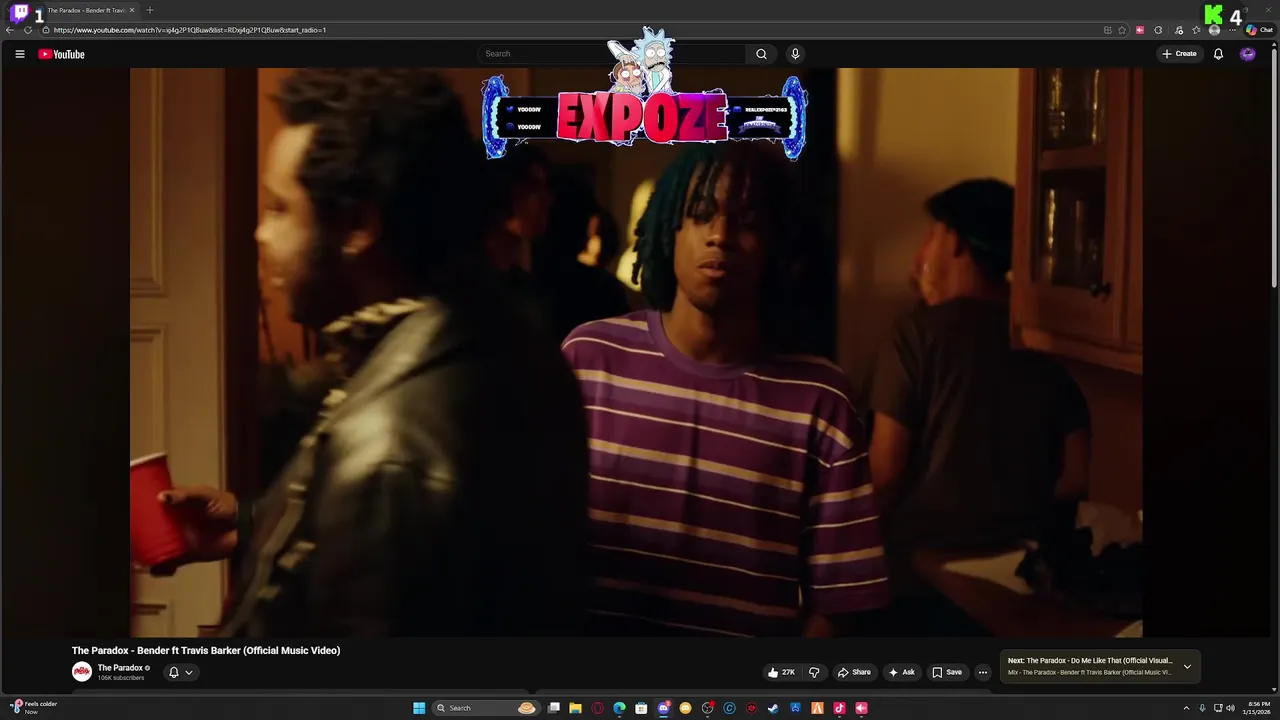Open Steam from taskbar

(773, 708)
